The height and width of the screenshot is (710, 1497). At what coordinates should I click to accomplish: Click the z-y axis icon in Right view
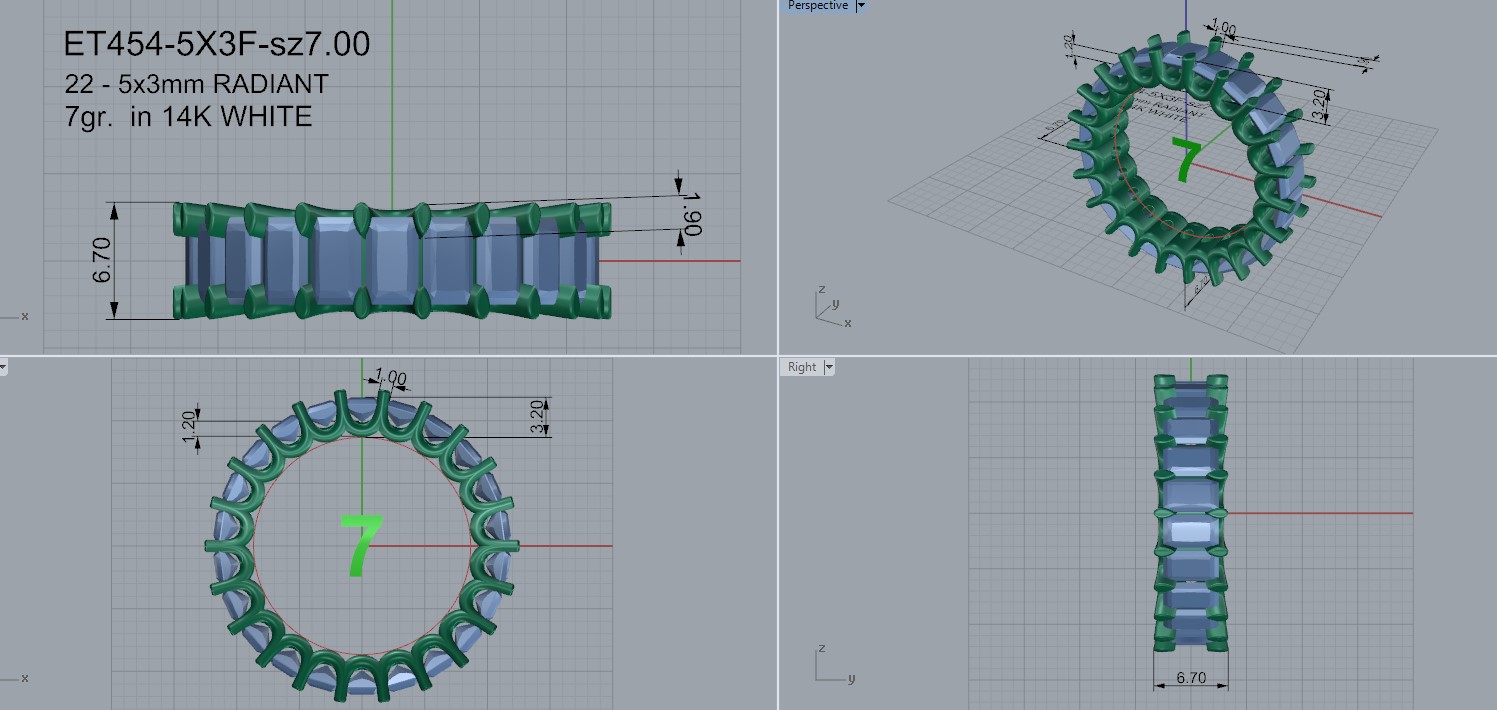point(829,665)
